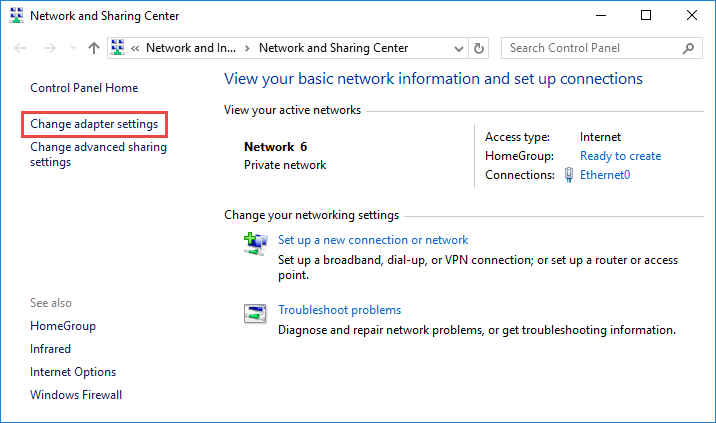
Task: Select the Network and Sharing Center breadcrumb
Action: 333,48
